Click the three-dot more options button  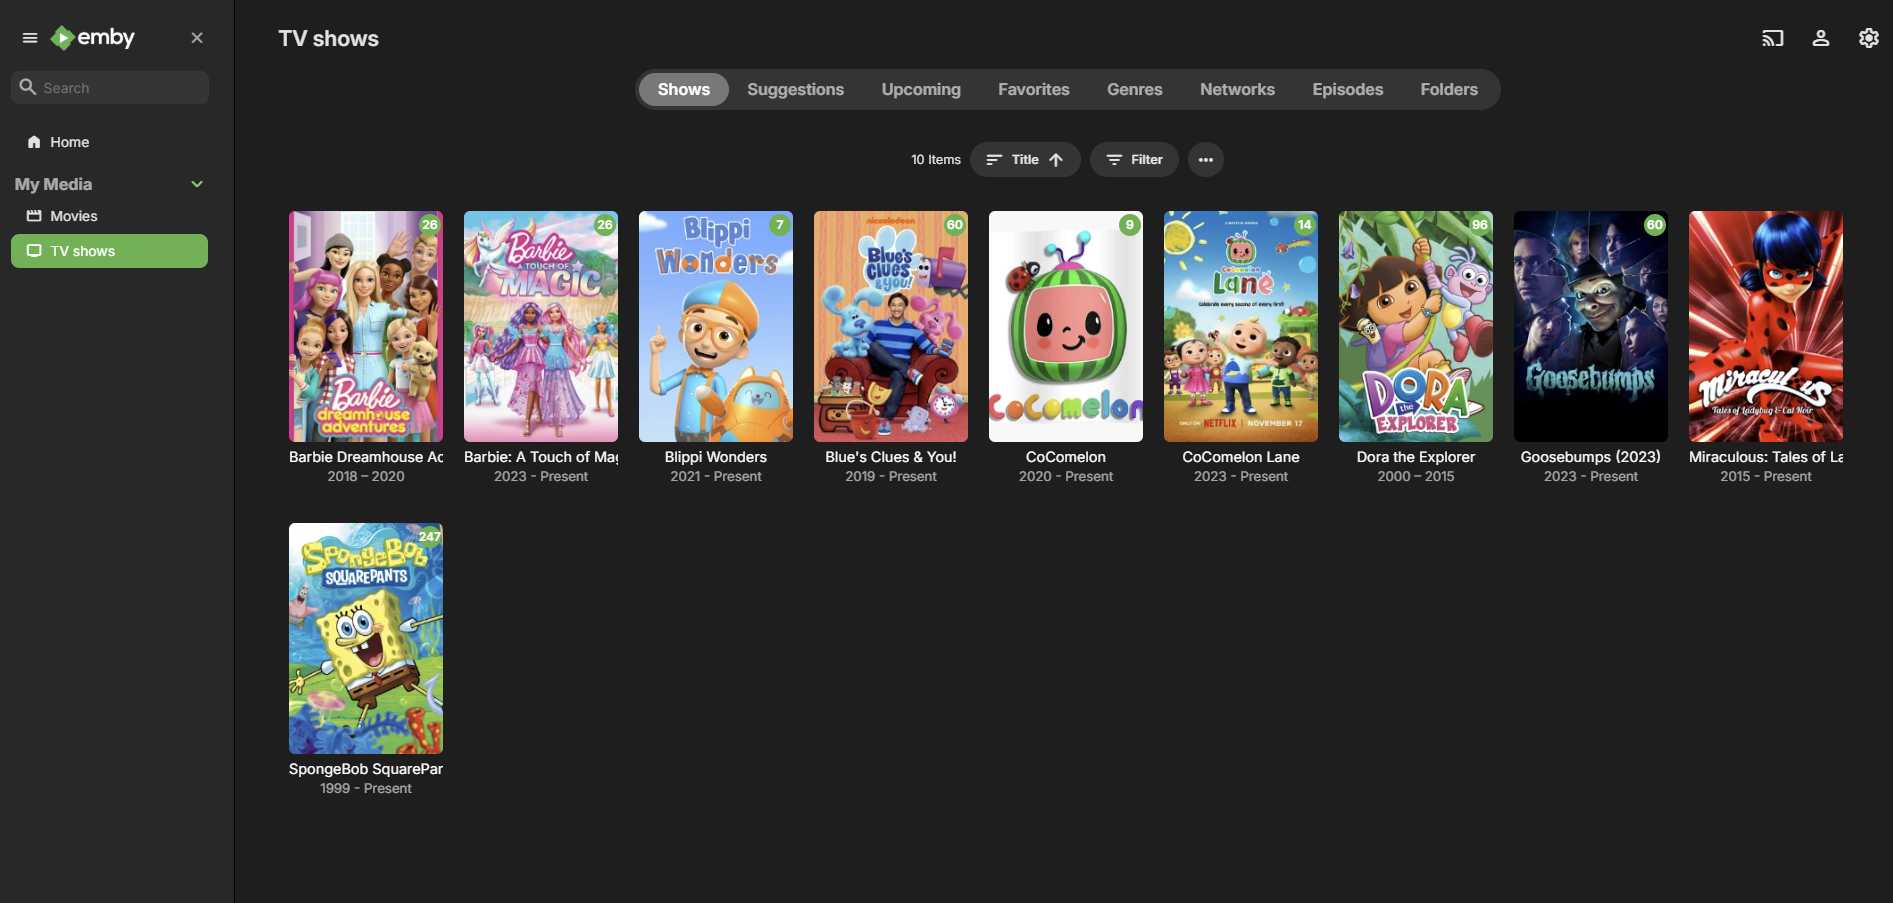pos(1206,160)
